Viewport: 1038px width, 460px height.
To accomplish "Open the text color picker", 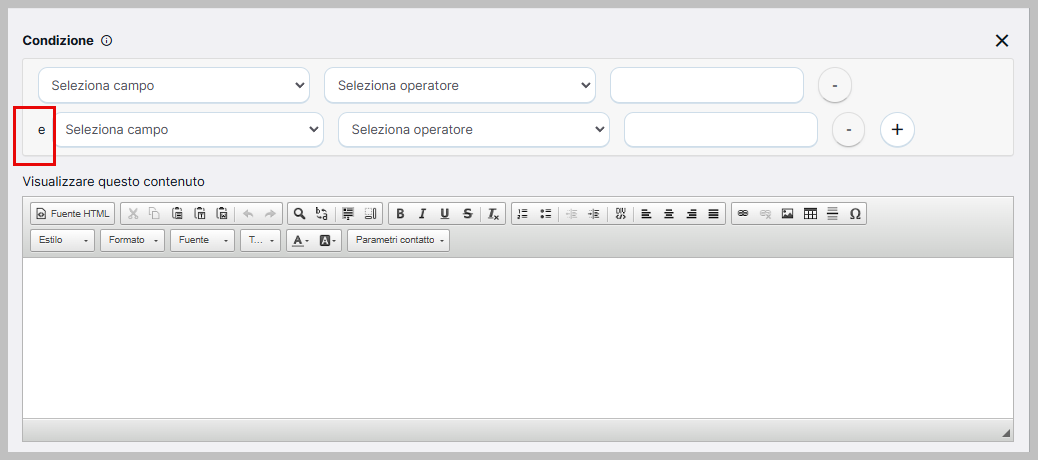I will pos(300,241).
